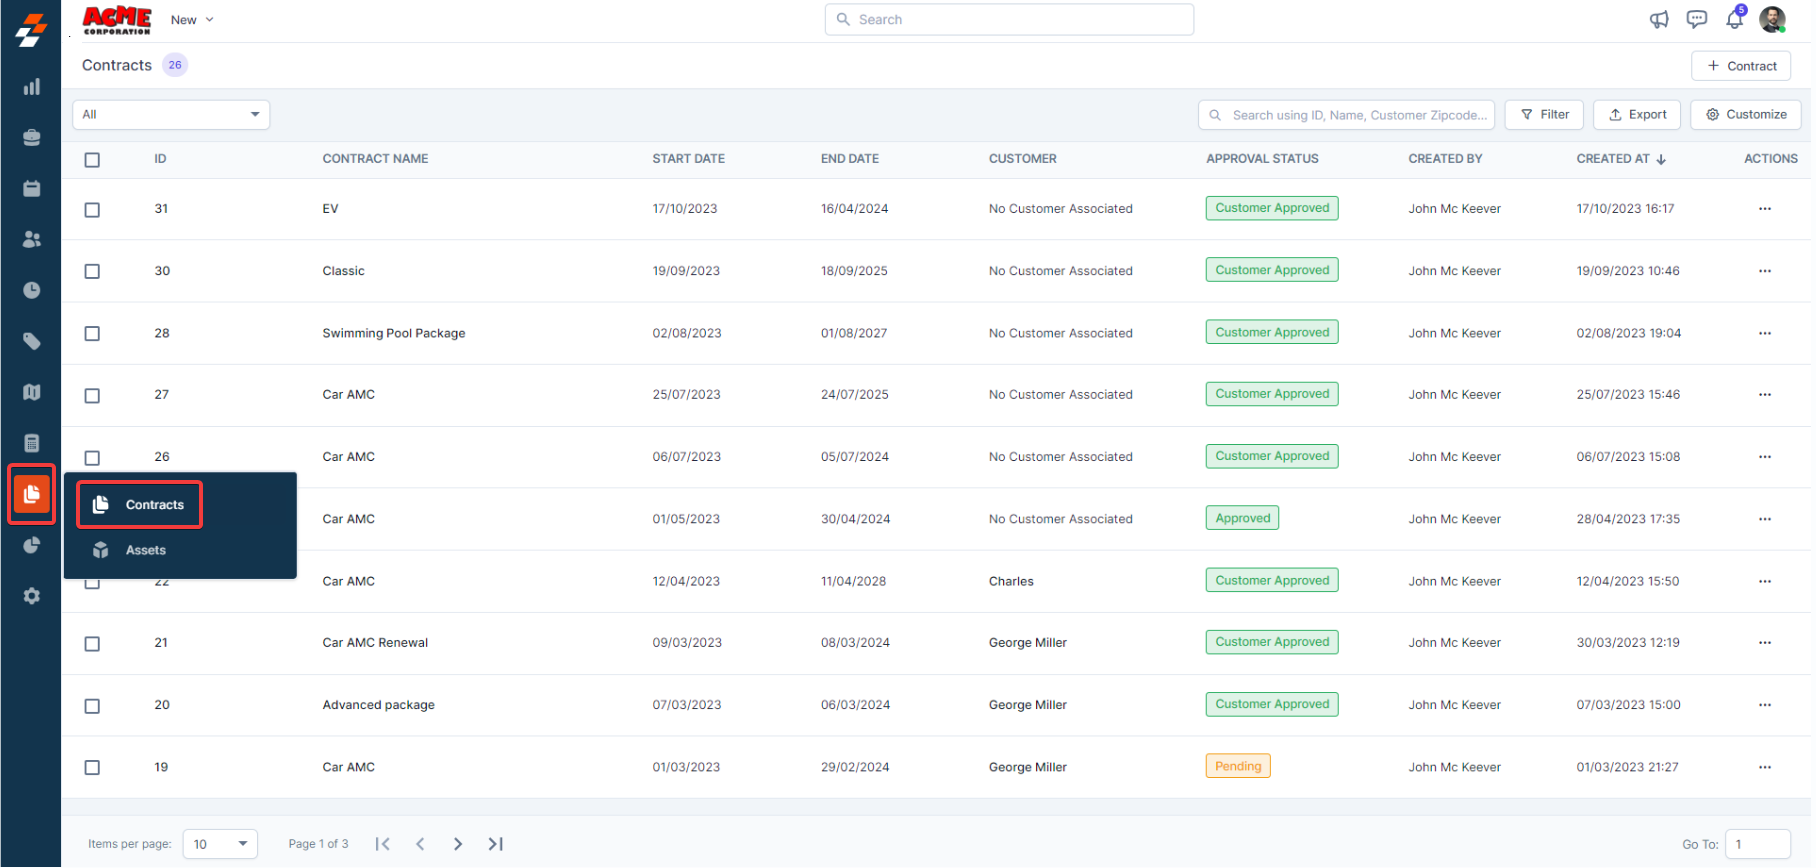Image resolution: width=1816 pixels, height=868 pixels.
Task: Click the briefcase icon in sidebar
Action: coord(32,137)
